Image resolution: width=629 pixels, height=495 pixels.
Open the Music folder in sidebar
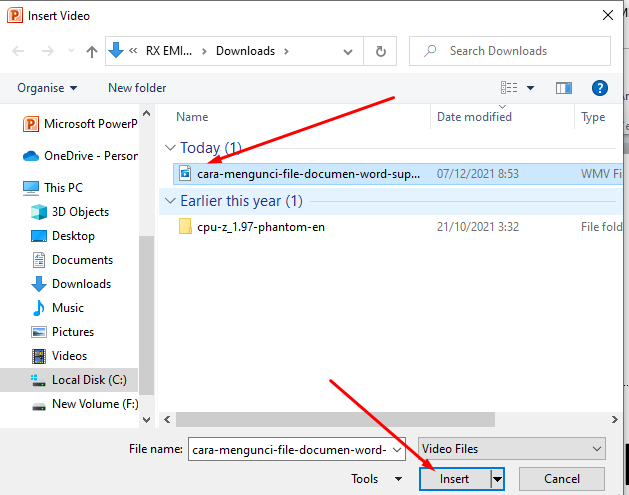[x=68, y=308]
